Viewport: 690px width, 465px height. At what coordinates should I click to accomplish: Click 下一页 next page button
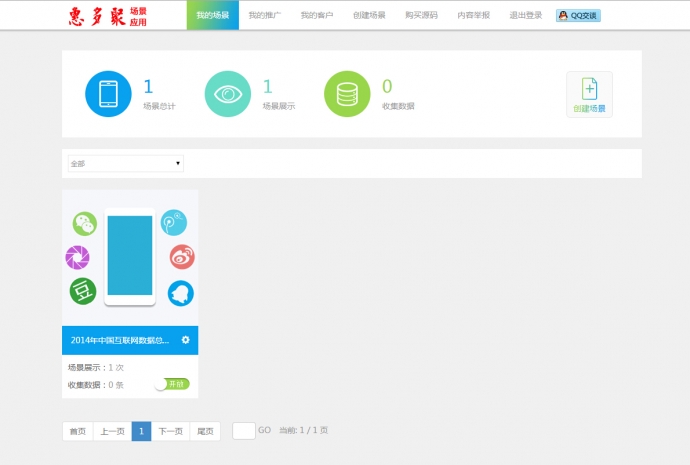coord(171,431)
